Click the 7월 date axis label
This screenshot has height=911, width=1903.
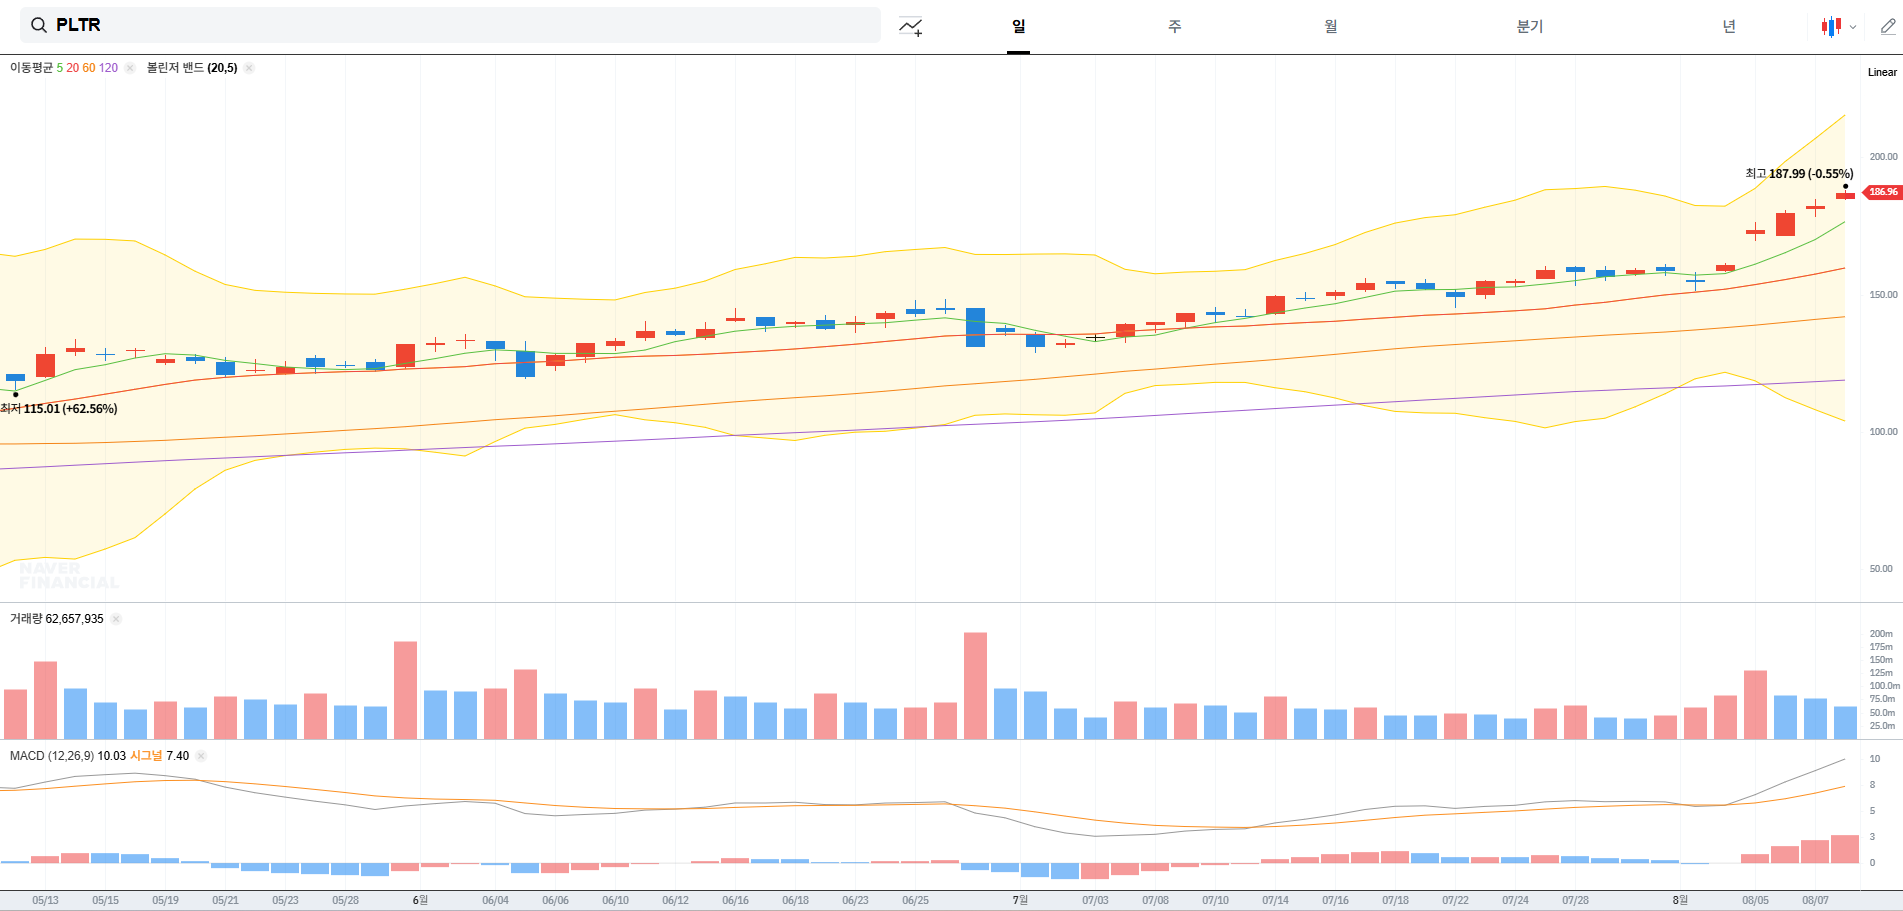tap(1020, 900)
